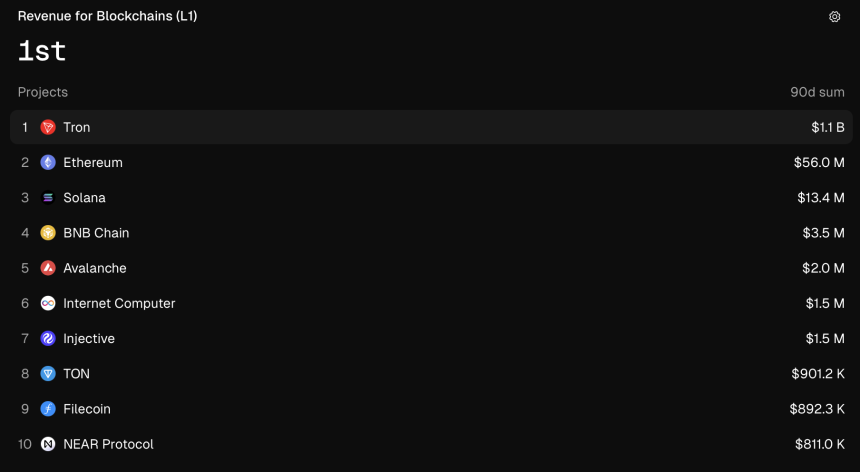Click the TON logo icon
860x472 pixels.
[x=48, y=374]
